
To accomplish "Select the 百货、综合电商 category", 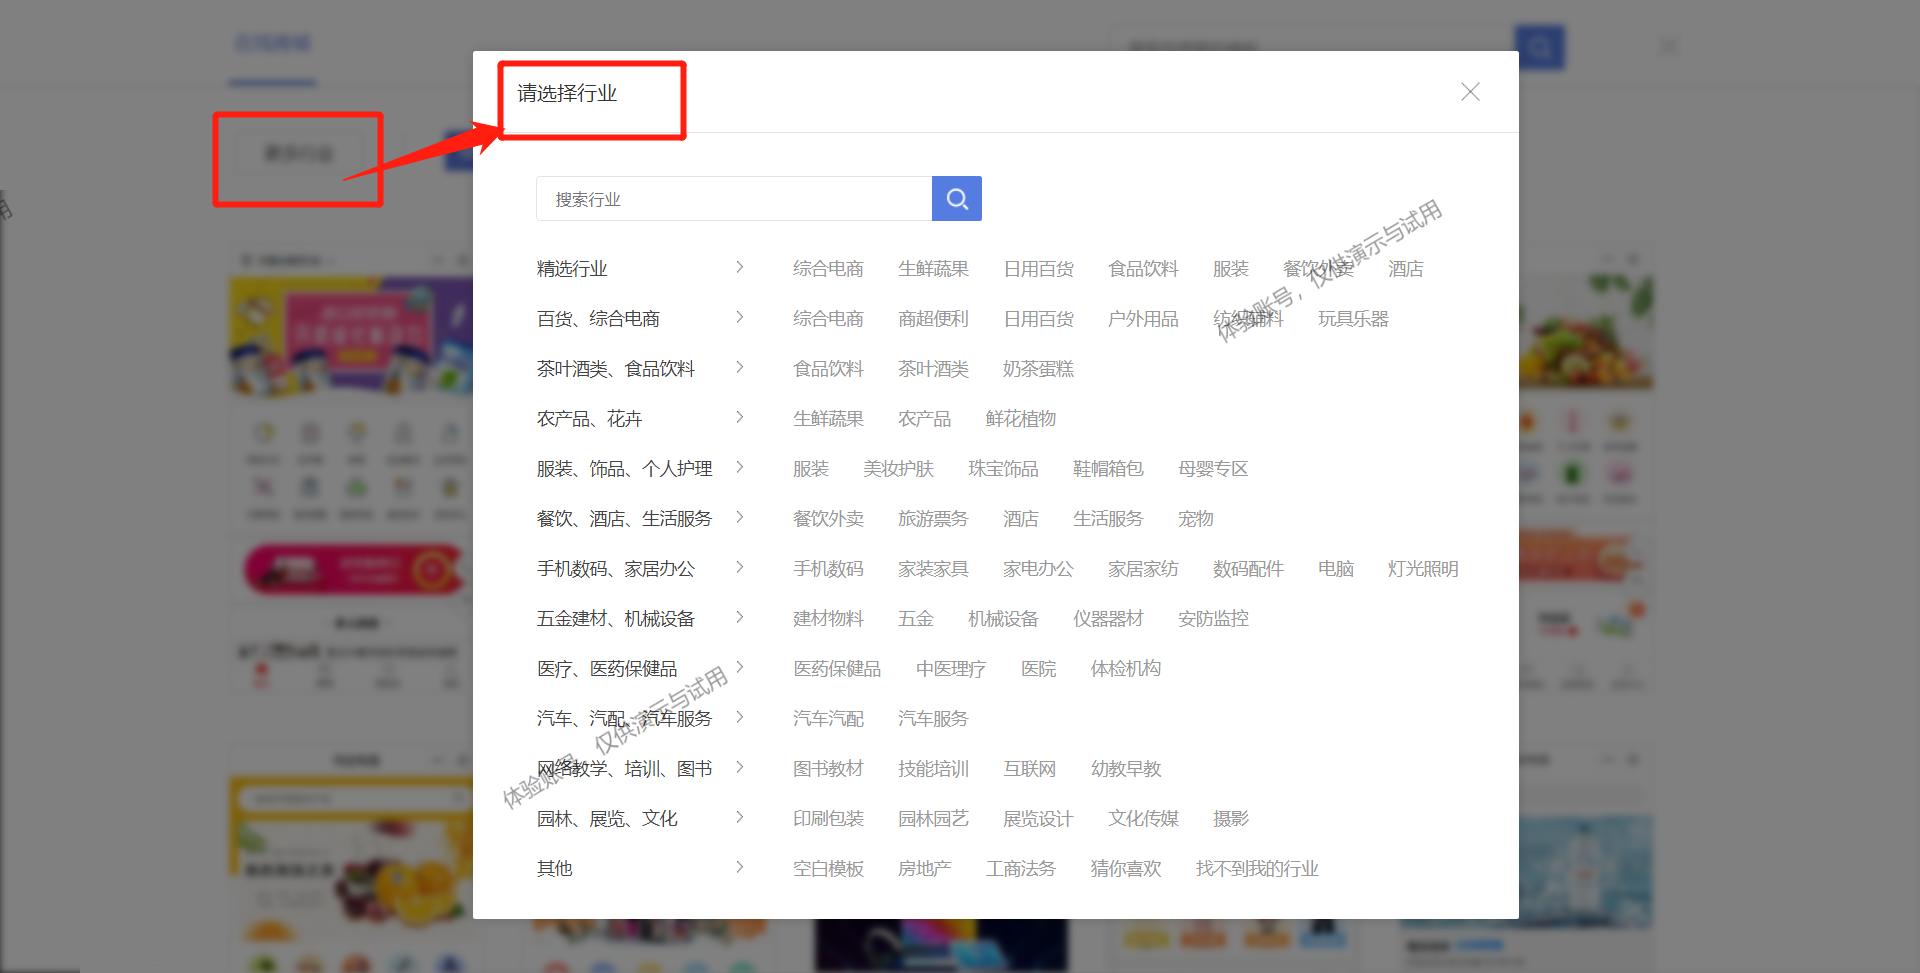I will (x=600, y=318).
